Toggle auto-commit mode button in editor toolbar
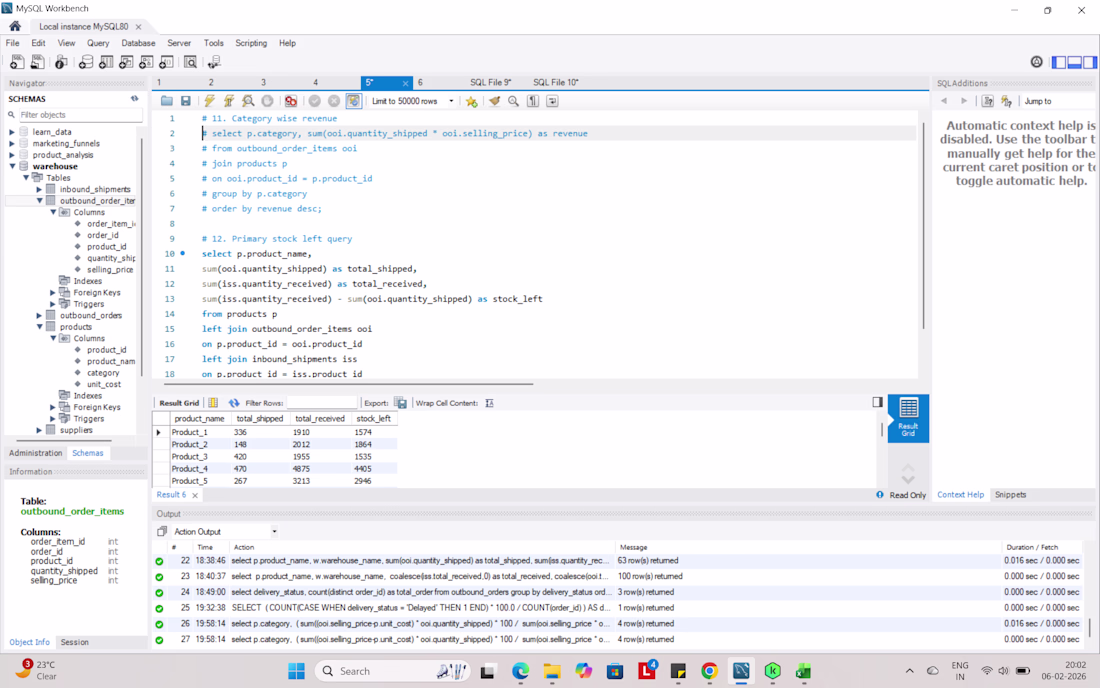 click(353, 101)
